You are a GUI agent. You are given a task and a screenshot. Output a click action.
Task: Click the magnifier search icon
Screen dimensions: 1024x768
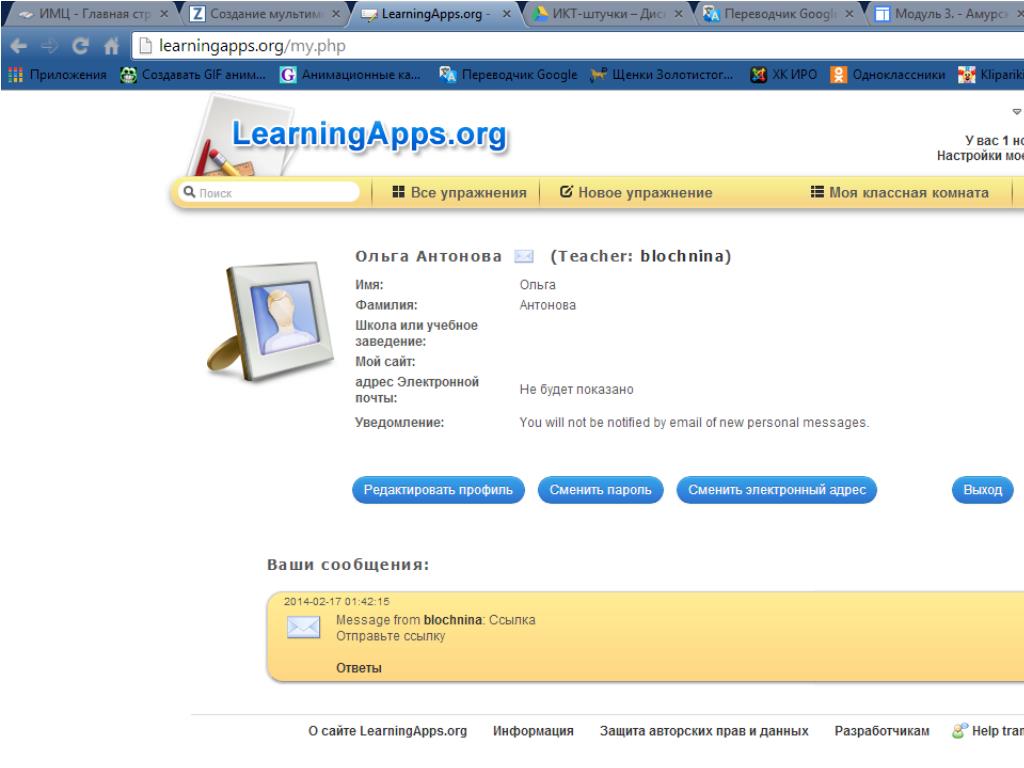tap(189, 192)
